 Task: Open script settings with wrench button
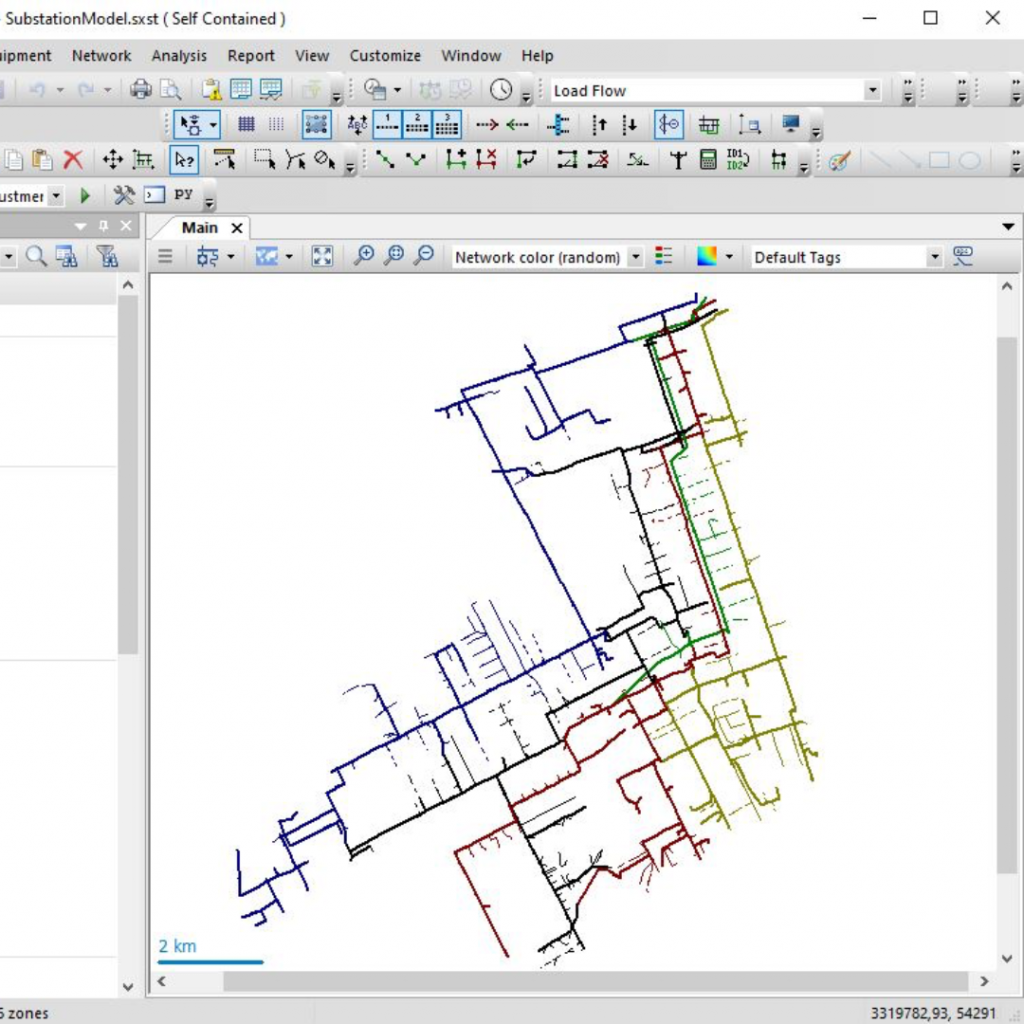(123, 195)
